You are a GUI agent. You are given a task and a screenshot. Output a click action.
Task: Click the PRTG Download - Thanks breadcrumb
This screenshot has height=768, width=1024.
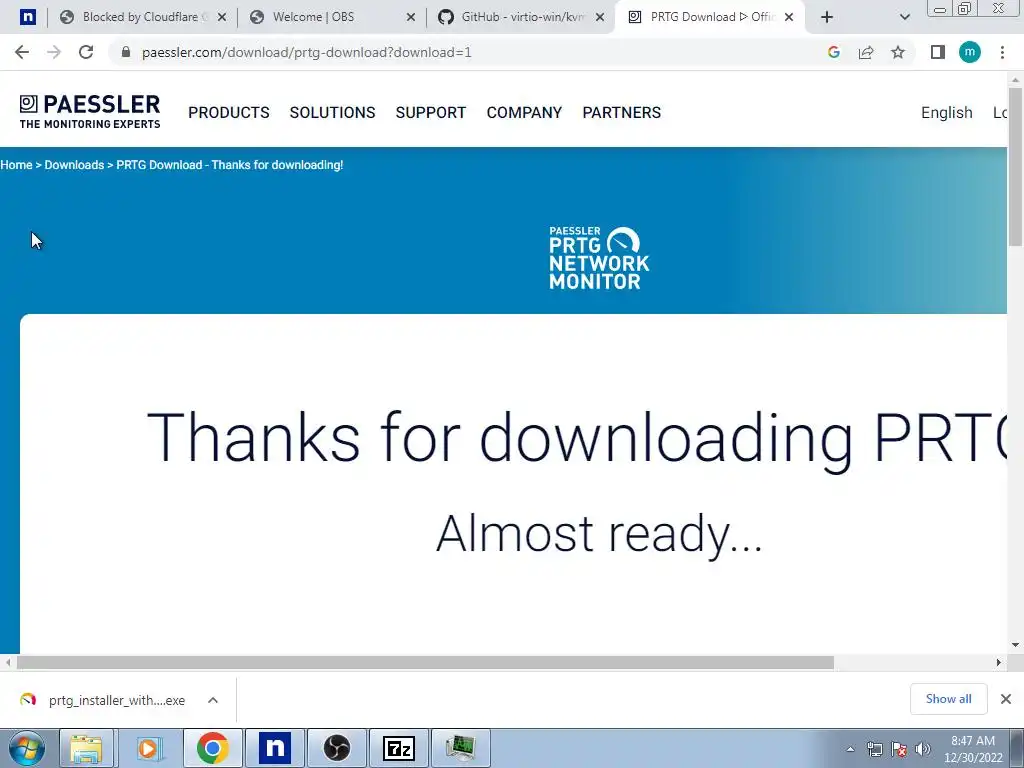(x=230, y=165)
